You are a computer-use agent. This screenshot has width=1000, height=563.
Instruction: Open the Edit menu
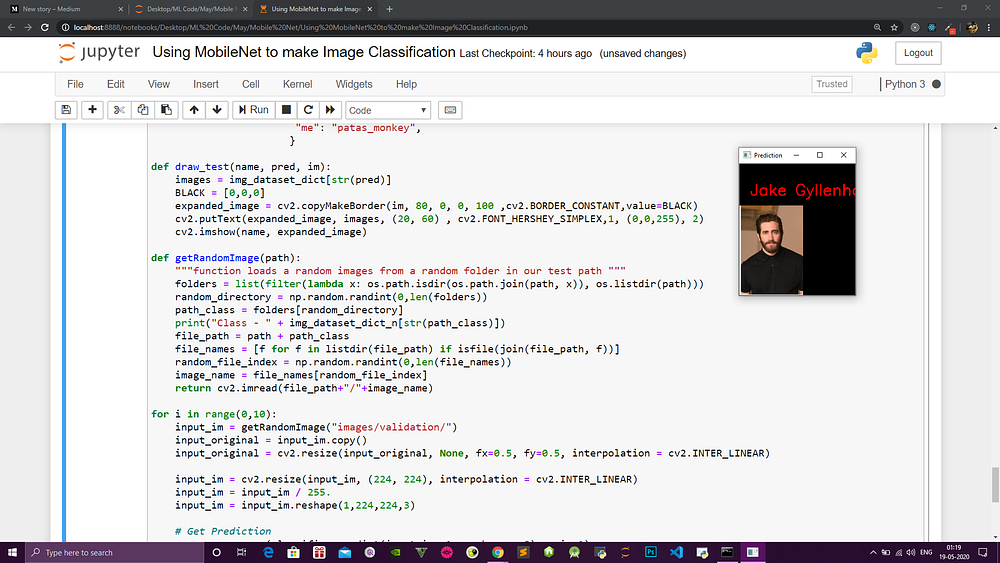coord(115,84)
